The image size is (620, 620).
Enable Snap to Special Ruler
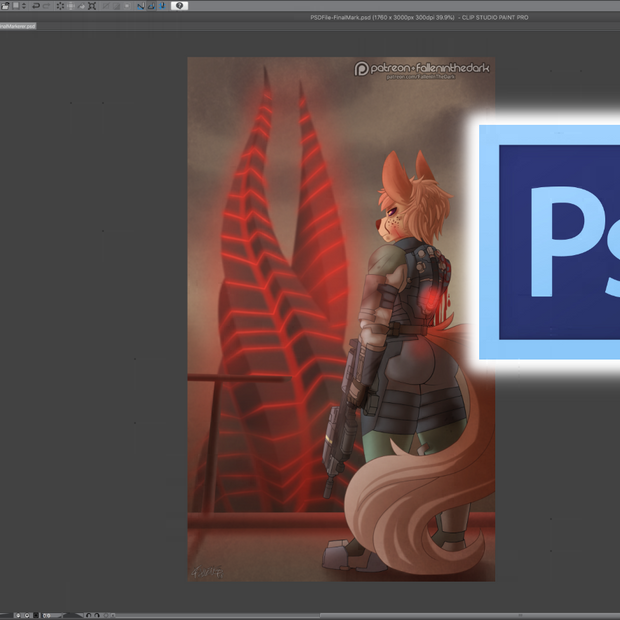(x=151, y=6)
